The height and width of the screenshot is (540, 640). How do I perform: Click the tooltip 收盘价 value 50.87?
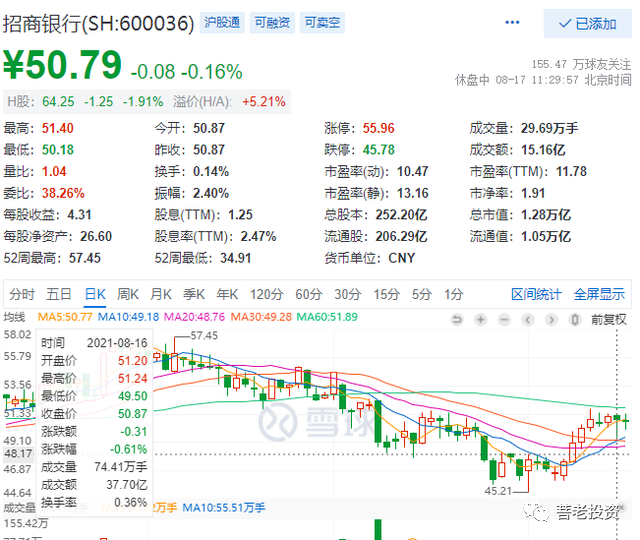[x=133, y=414]
